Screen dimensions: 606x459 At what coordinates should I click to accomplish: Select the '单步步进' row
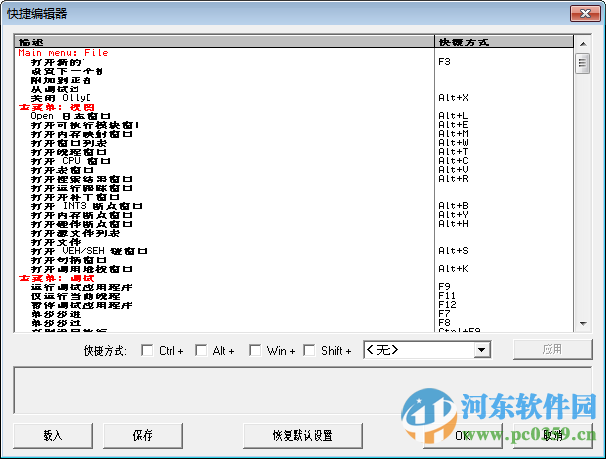pyautogui.click(x=224, y=314)
